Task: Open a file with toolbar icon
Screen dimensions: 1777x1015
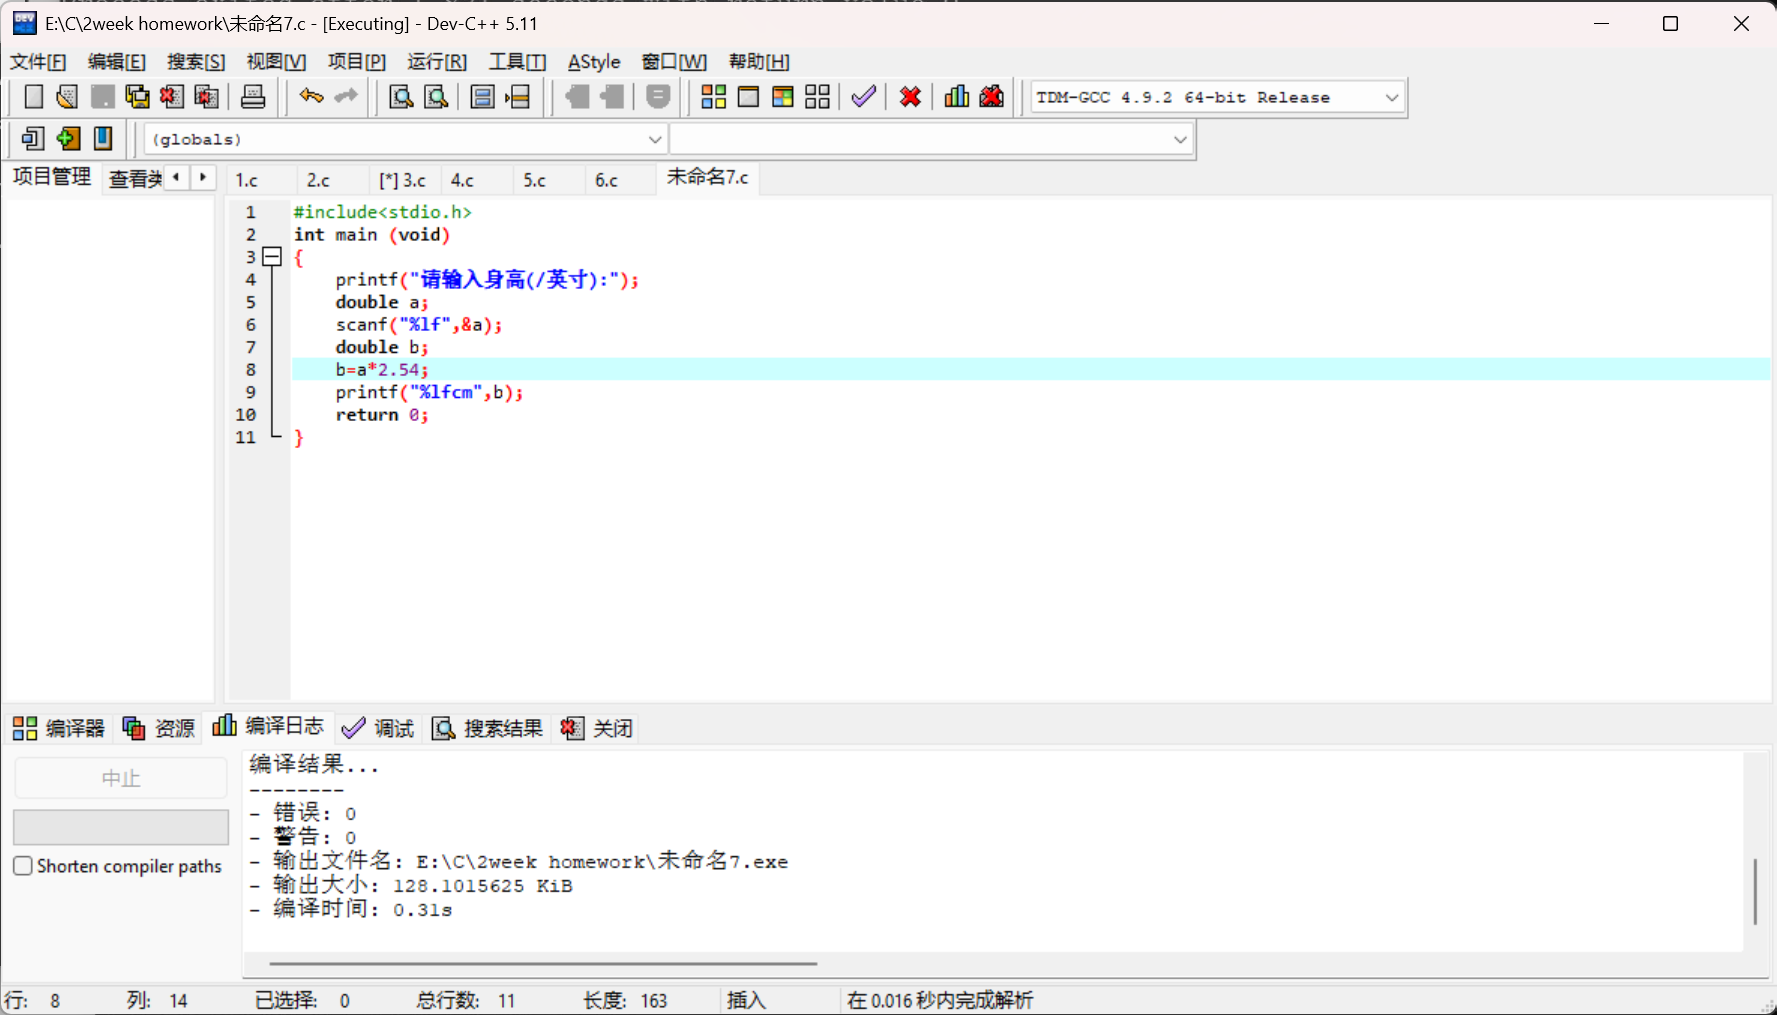Action: click(x=67, y=97)
